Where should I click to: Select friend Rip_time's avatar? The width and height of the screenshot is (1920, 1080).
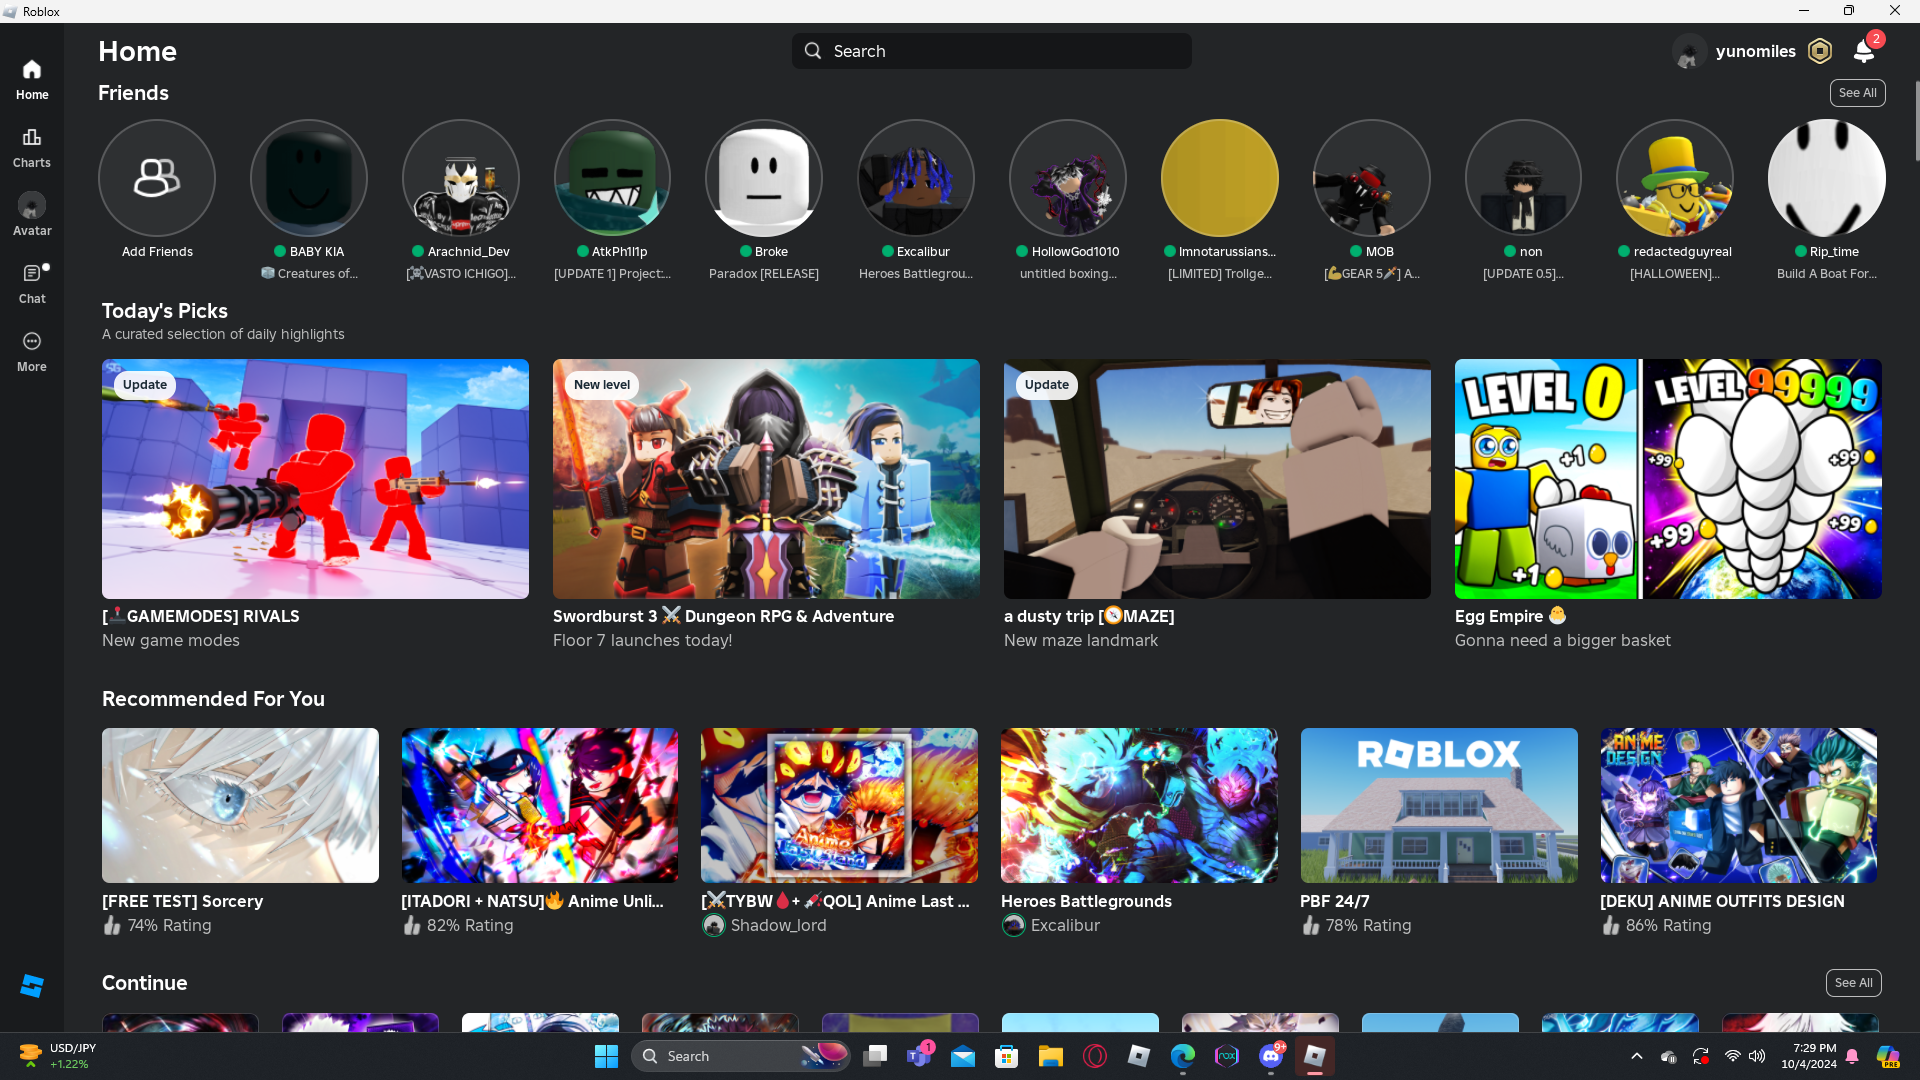[1827, 178]
